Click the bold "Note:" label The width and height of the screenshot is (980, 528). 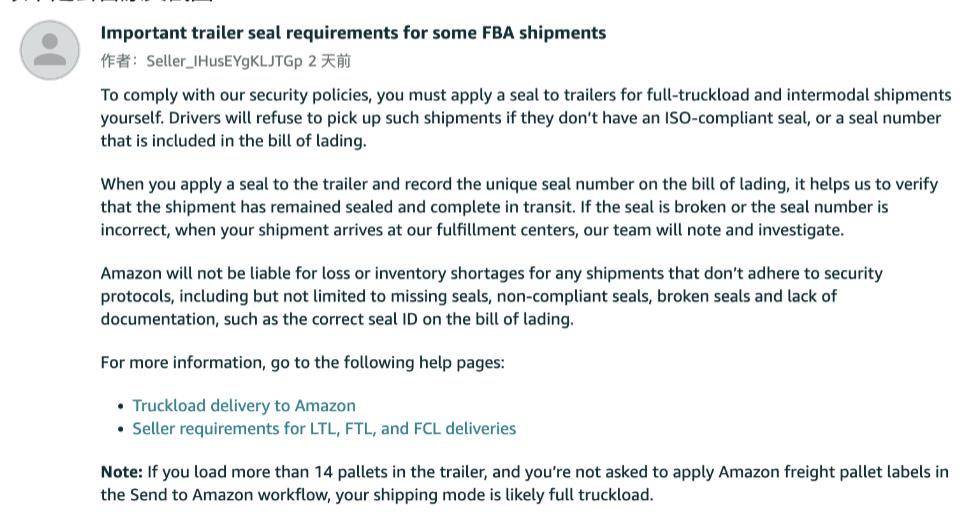[x=121, y=471]
